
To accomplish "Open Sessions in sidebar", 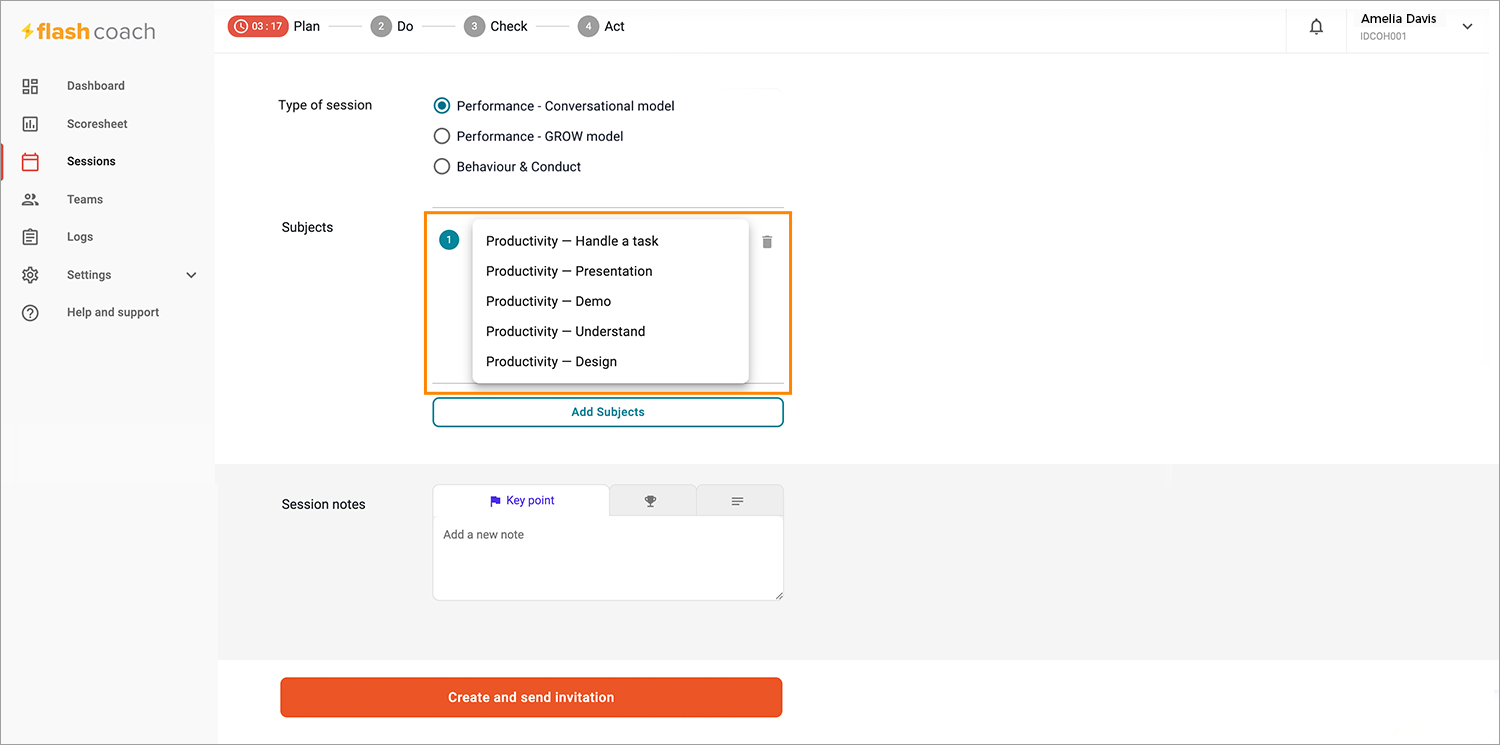I will pyautogui.click(x=91, y=161).
